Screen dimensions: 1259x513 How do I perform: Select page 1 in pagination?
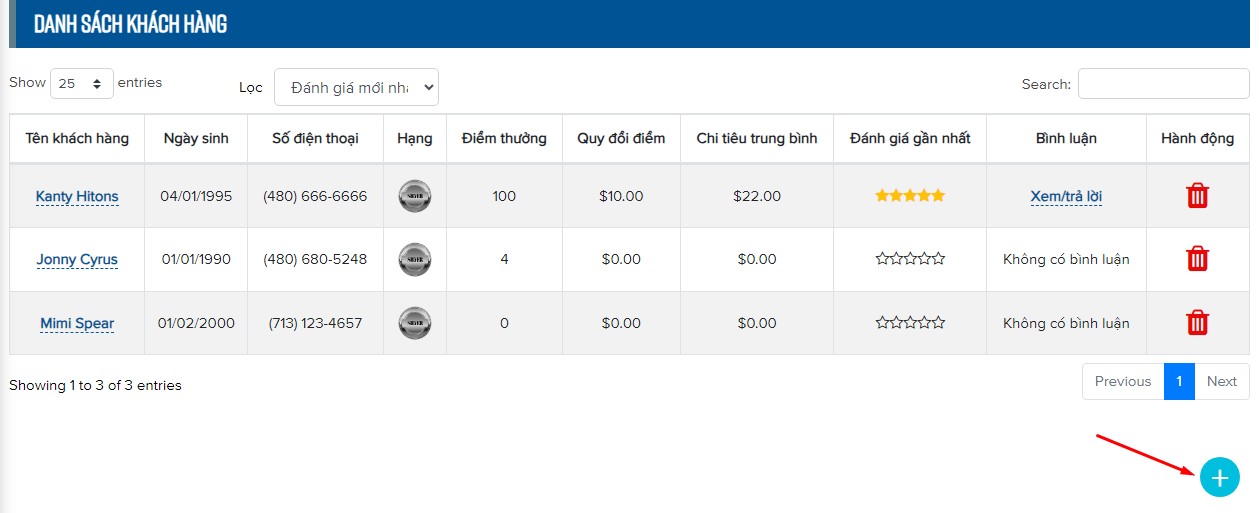coord(1179,381)
